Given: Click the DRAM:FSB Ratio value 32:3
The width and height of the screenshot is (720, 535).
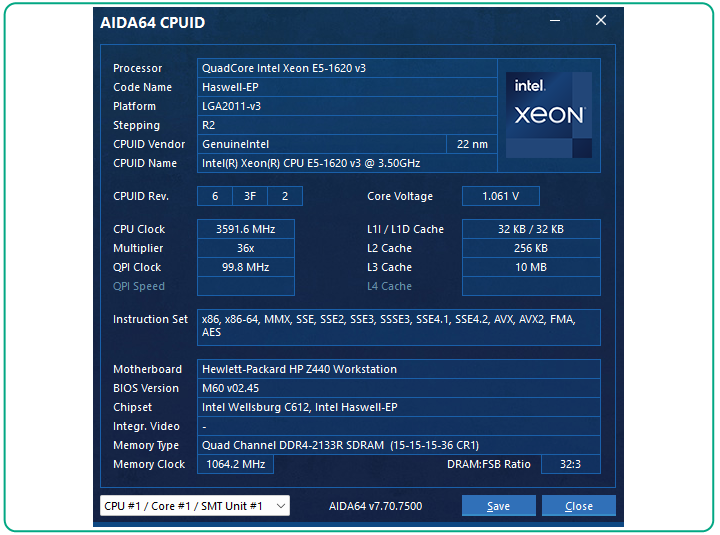Looking at the screenshot, I should click(571, 464).
